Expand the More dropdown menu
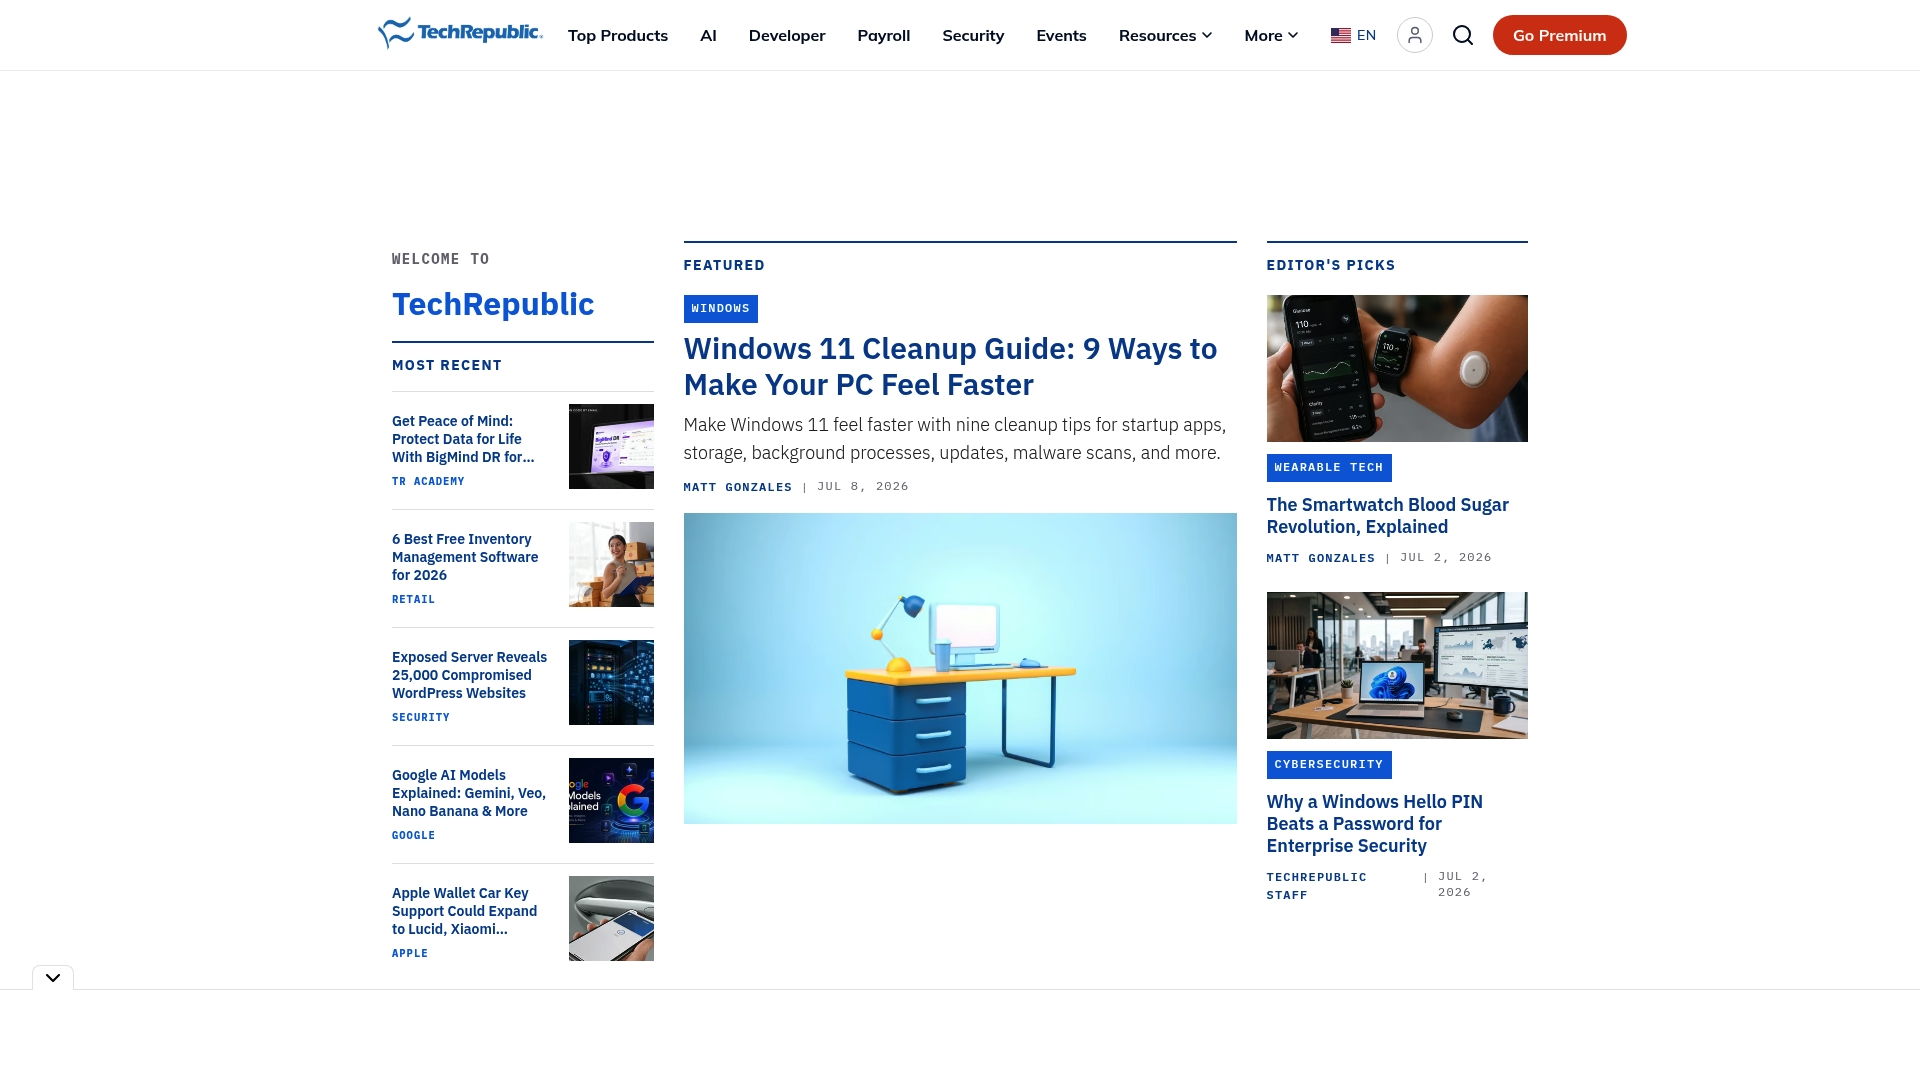 (1271, 35)
